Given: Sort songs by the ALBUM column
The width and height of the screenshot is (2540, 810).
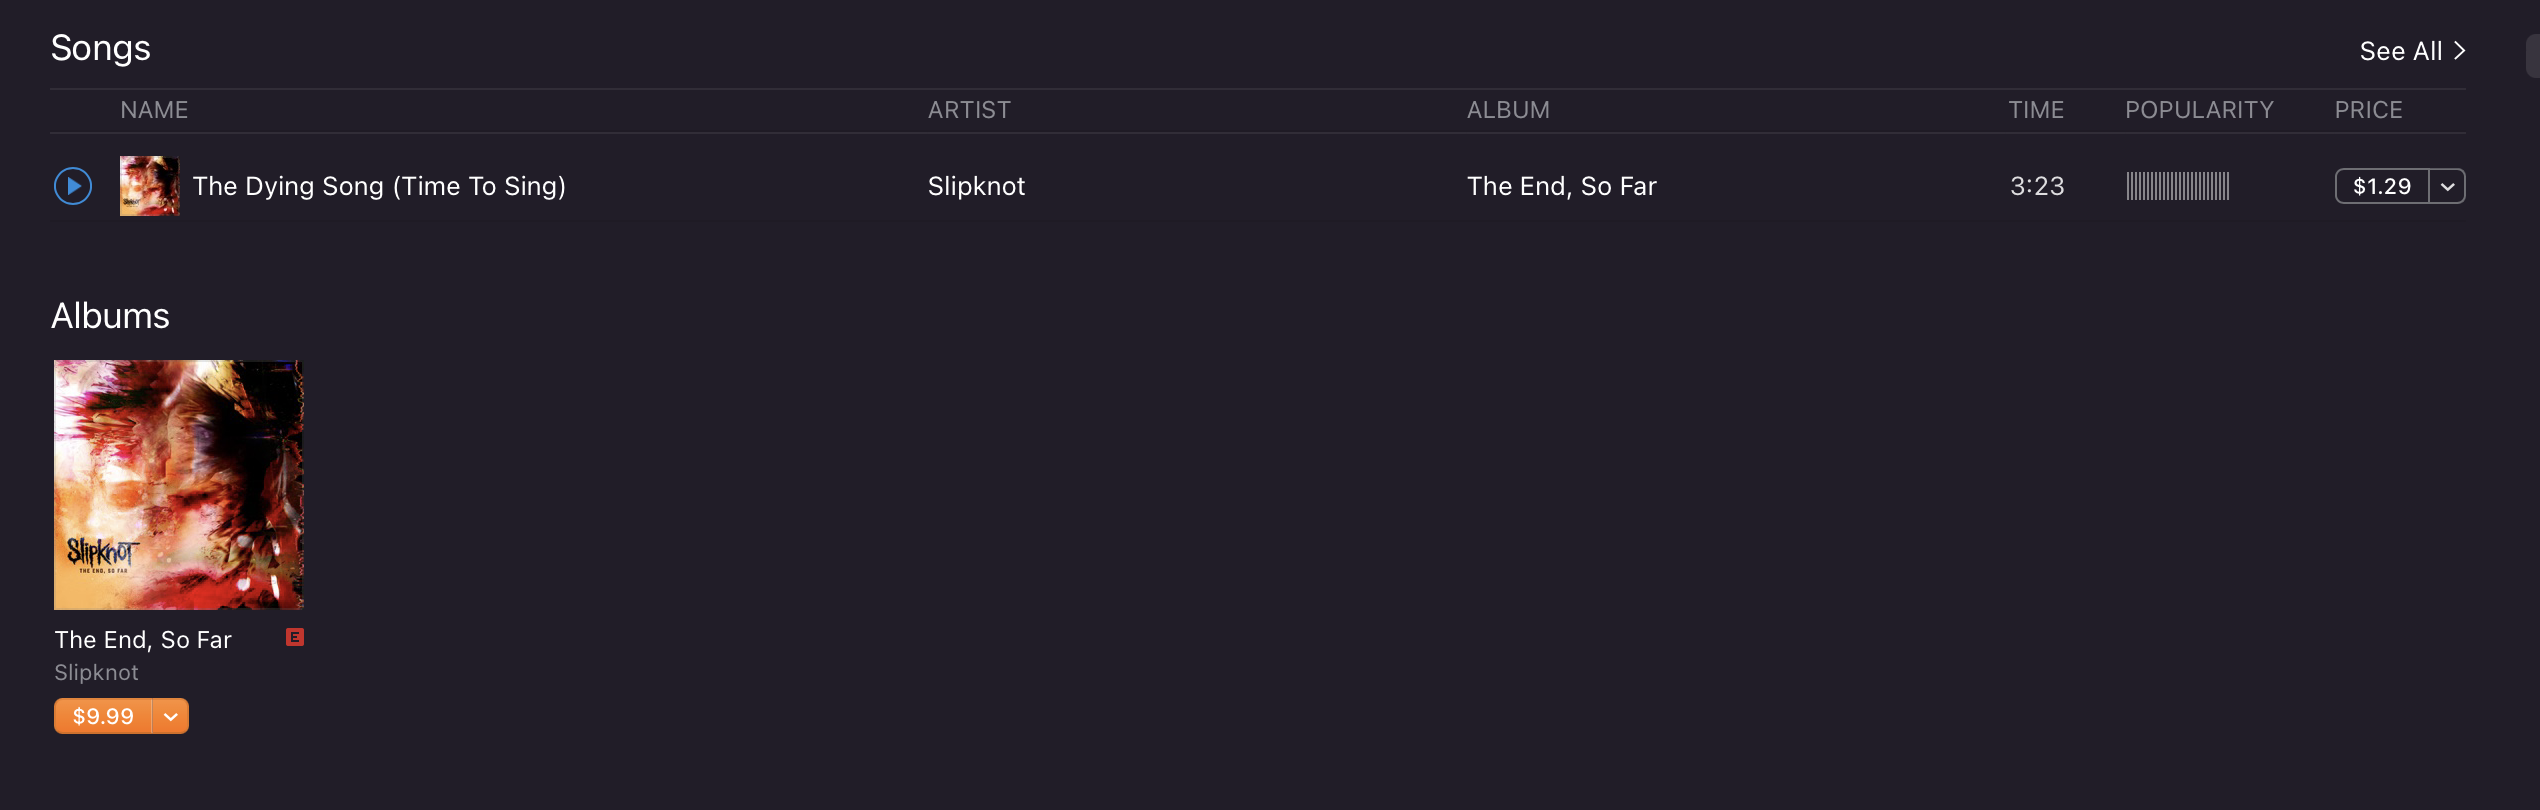Looking at the screenshot, I should tap(1508, 110).
